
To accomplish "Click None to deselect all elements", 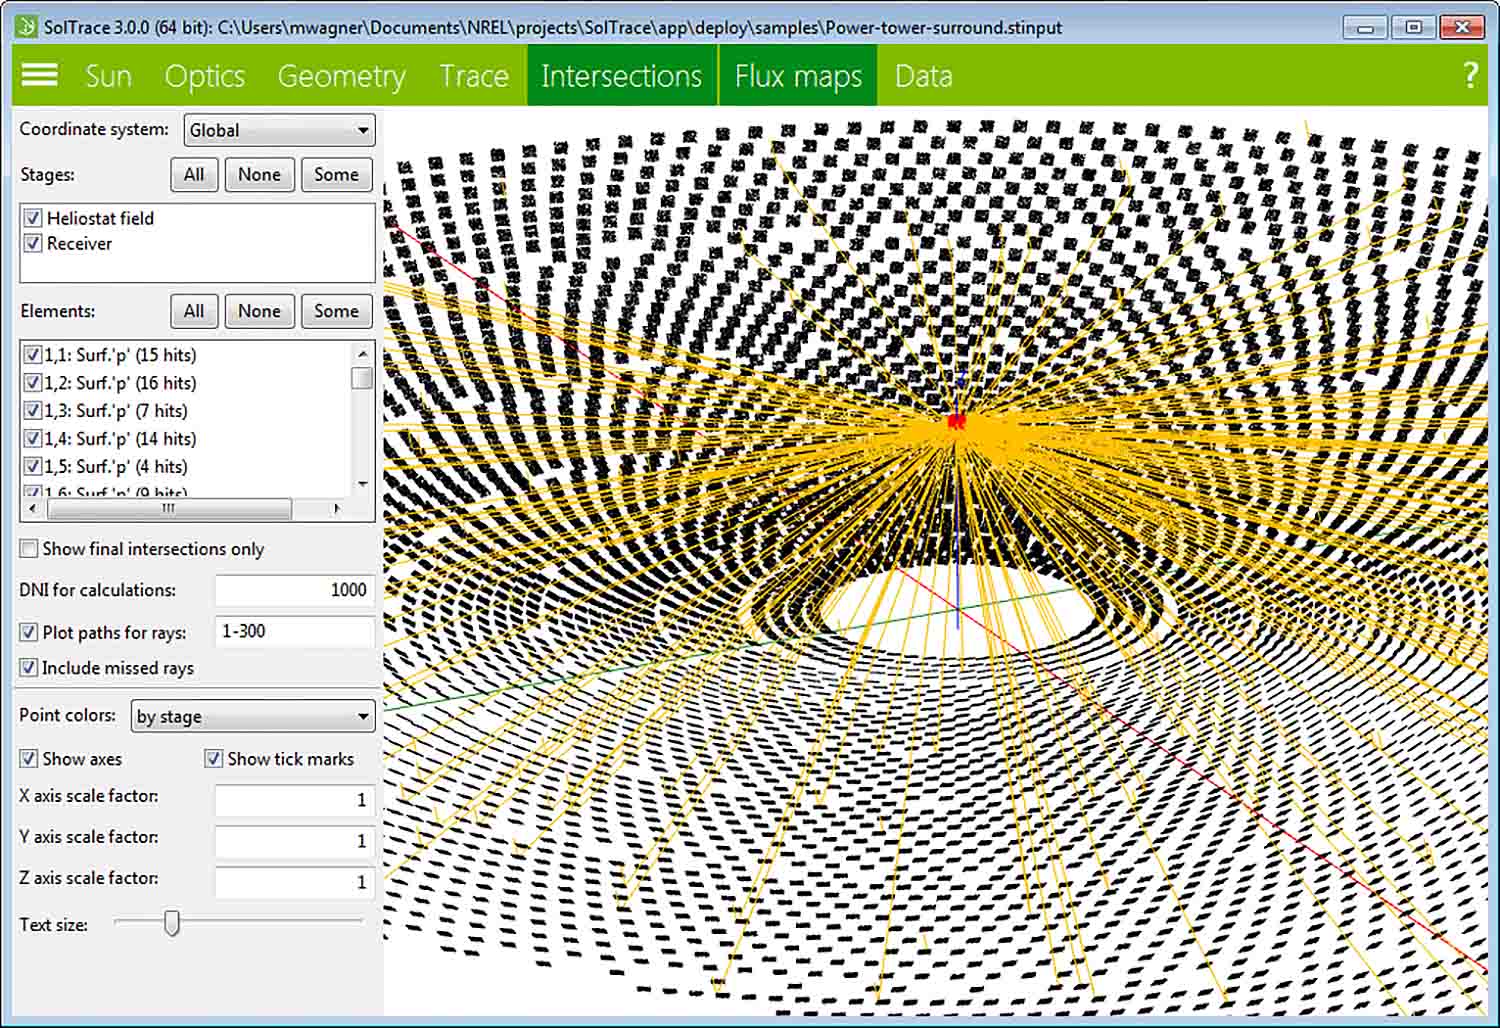I will (x=259, y=311).
